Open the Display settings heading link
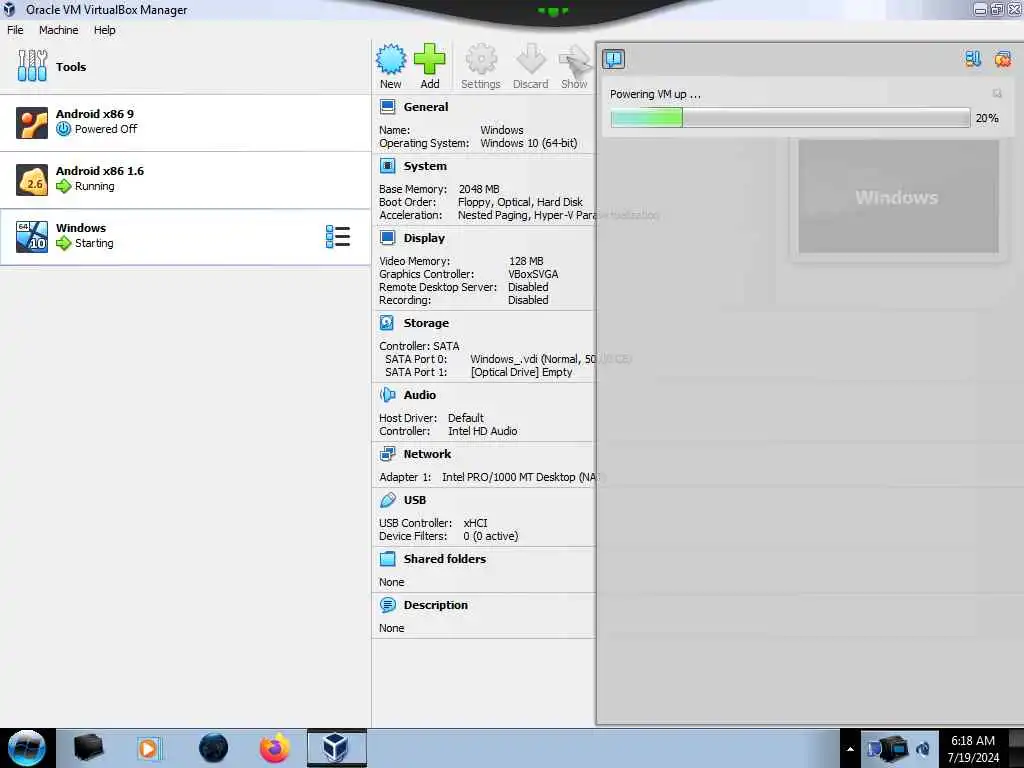 pos(424,238)
